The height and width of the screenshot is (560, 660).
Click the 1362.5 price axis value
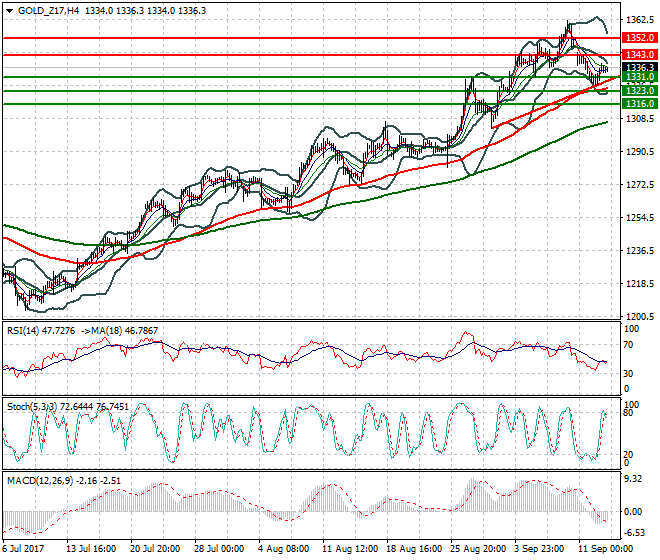(640, 20)
